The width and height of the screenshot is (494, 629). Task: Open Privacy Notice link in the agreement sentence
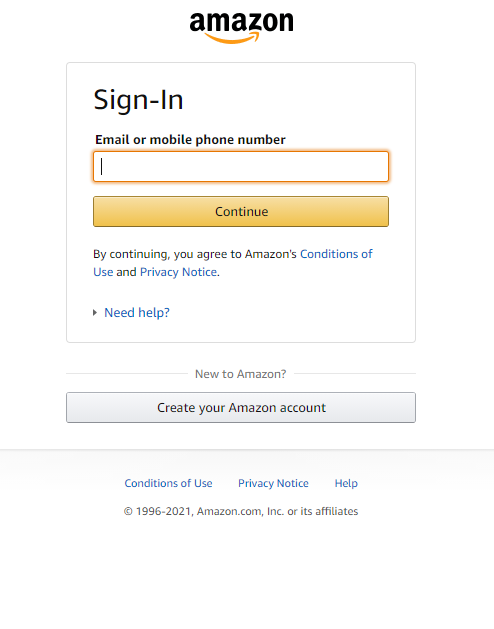pyautogui.click(x=178, y=272)
